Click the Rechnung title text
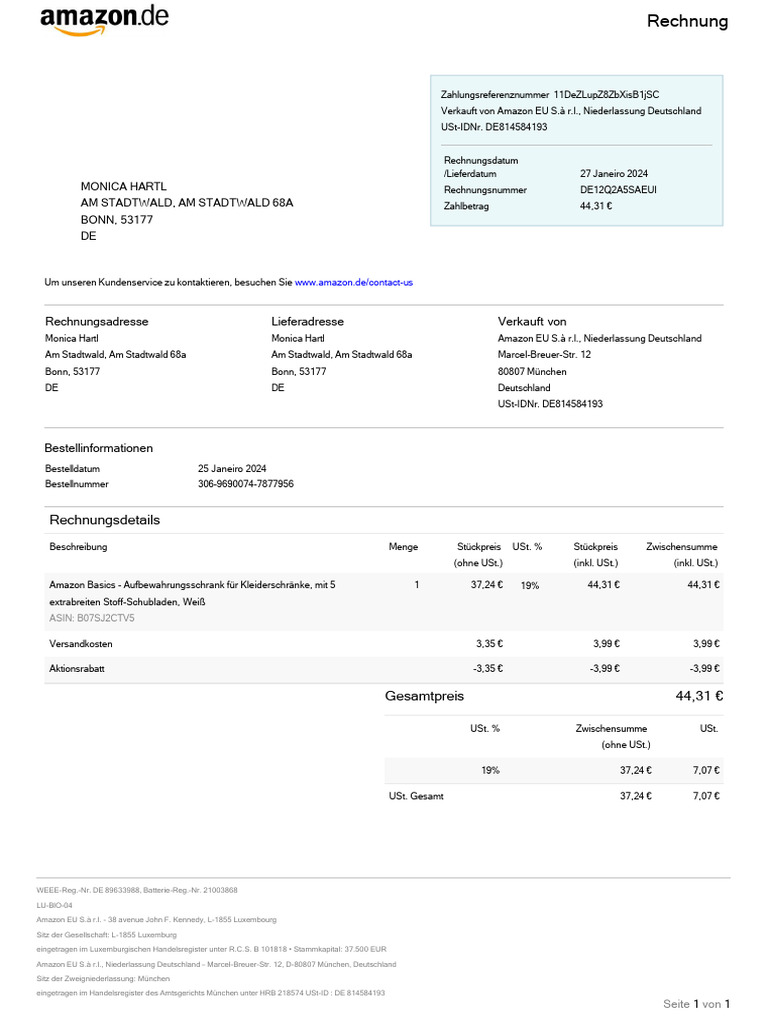 [687, 22]
